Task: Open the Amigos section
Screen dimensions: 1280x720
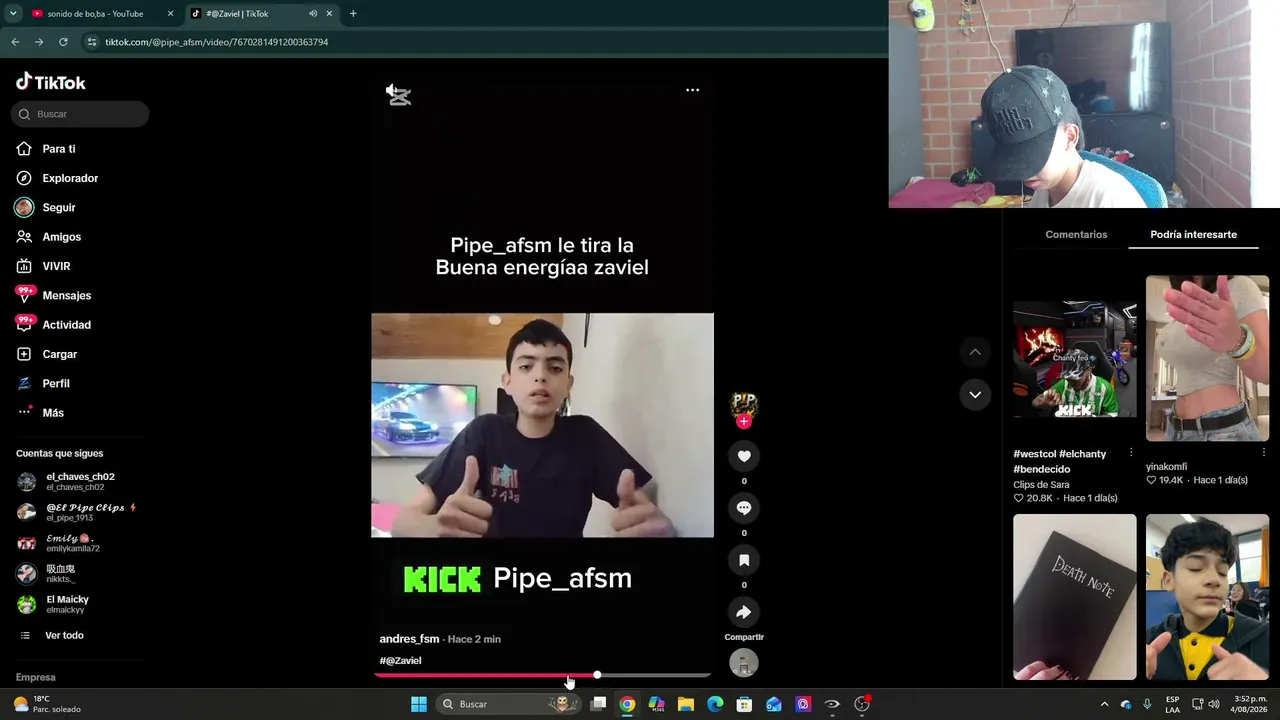Action: coord(61,237)
